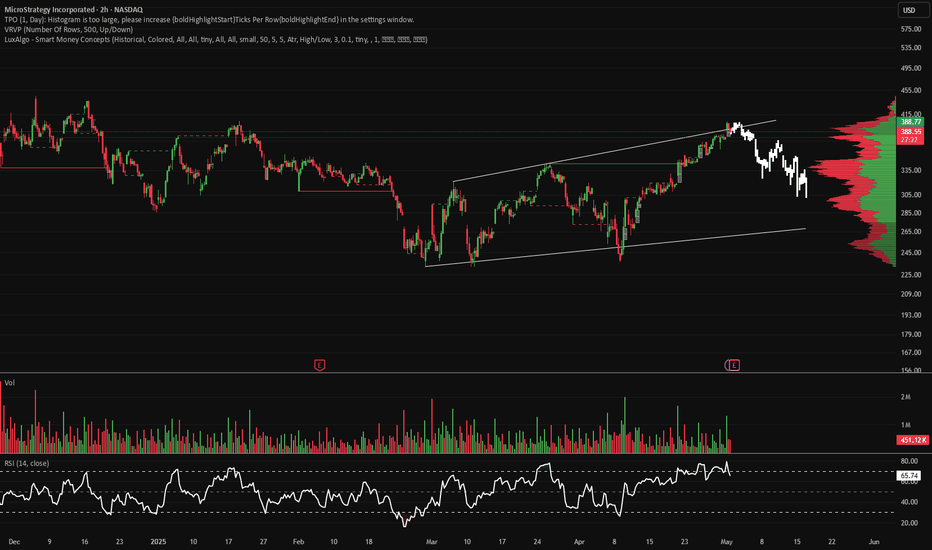The image size is (932, 550).
Task: Select the white 65.74 RSI value tag
Action: tap(910, 476)
